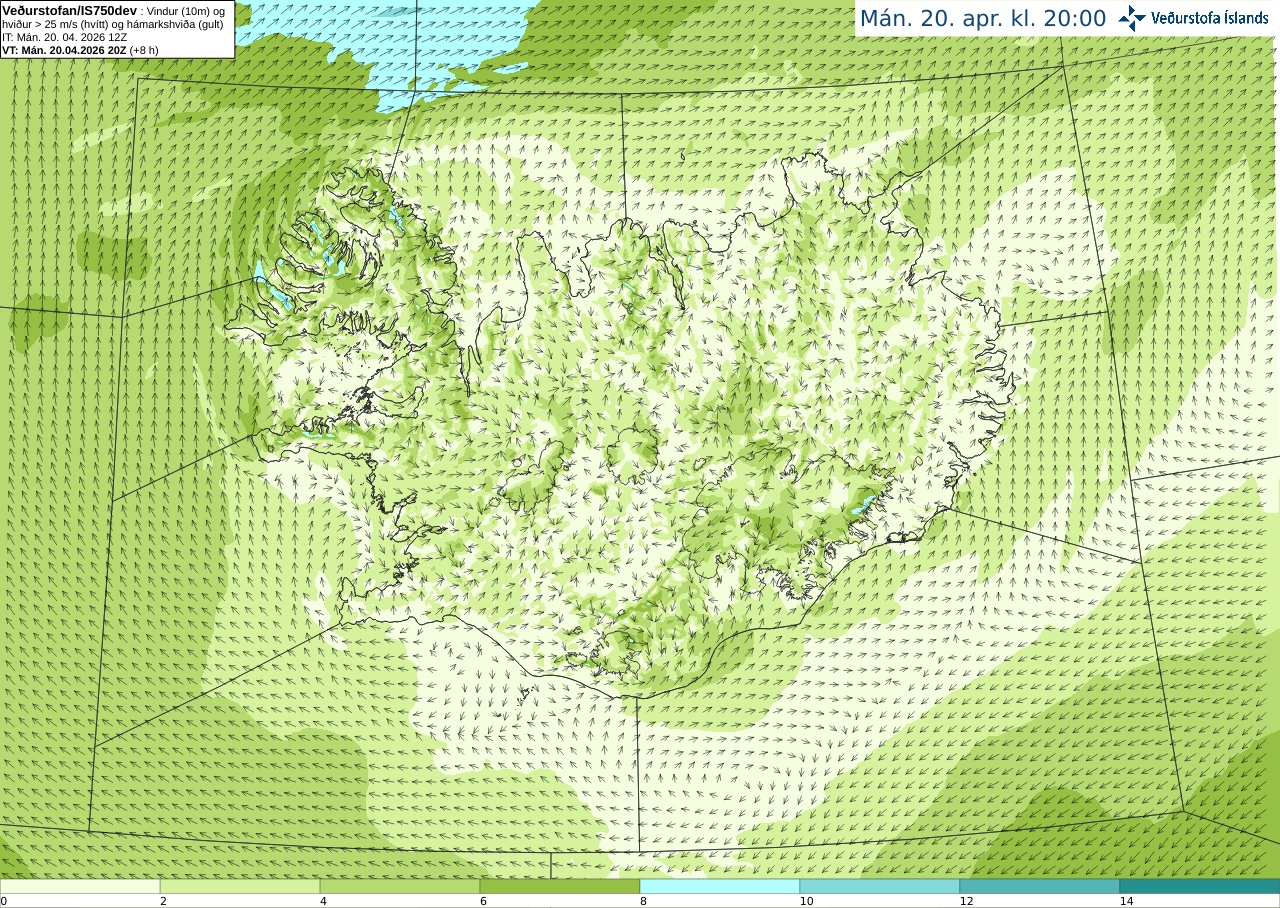Click the 6–8 m/s dark green legend swatch
This screenshot has height=908, width=1280.
pos(560,886)
